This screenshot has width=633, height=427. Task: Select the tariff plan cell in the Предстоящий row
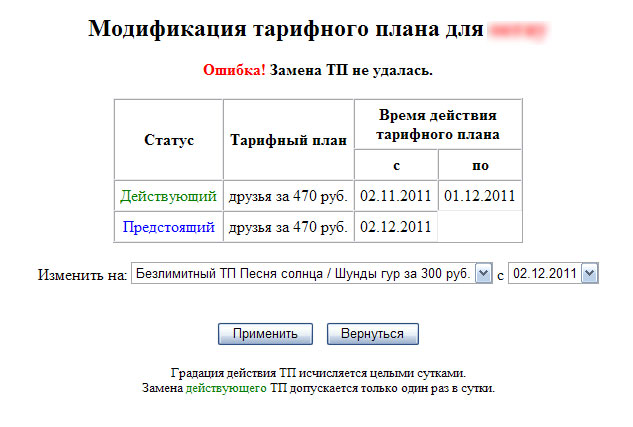pos(288,227)
